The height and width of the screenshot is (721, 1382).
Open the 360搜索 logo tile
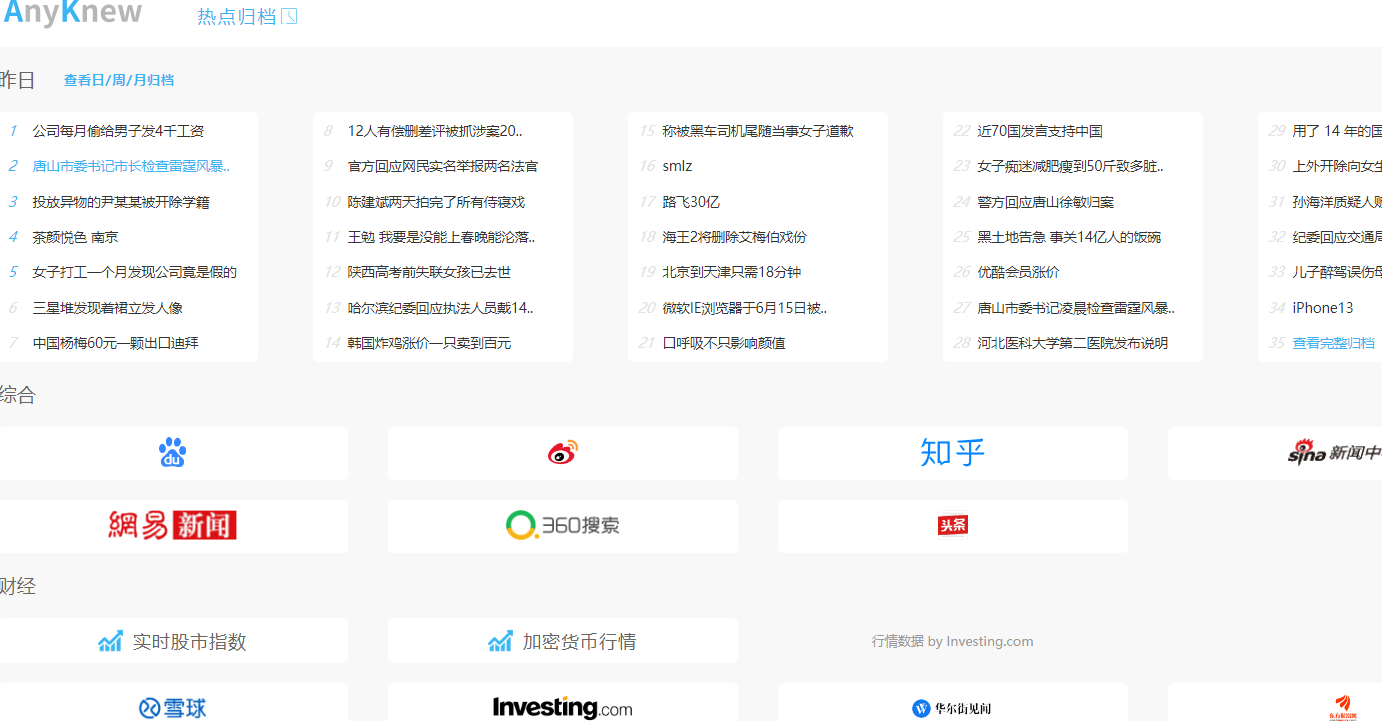tap(563, 526)
